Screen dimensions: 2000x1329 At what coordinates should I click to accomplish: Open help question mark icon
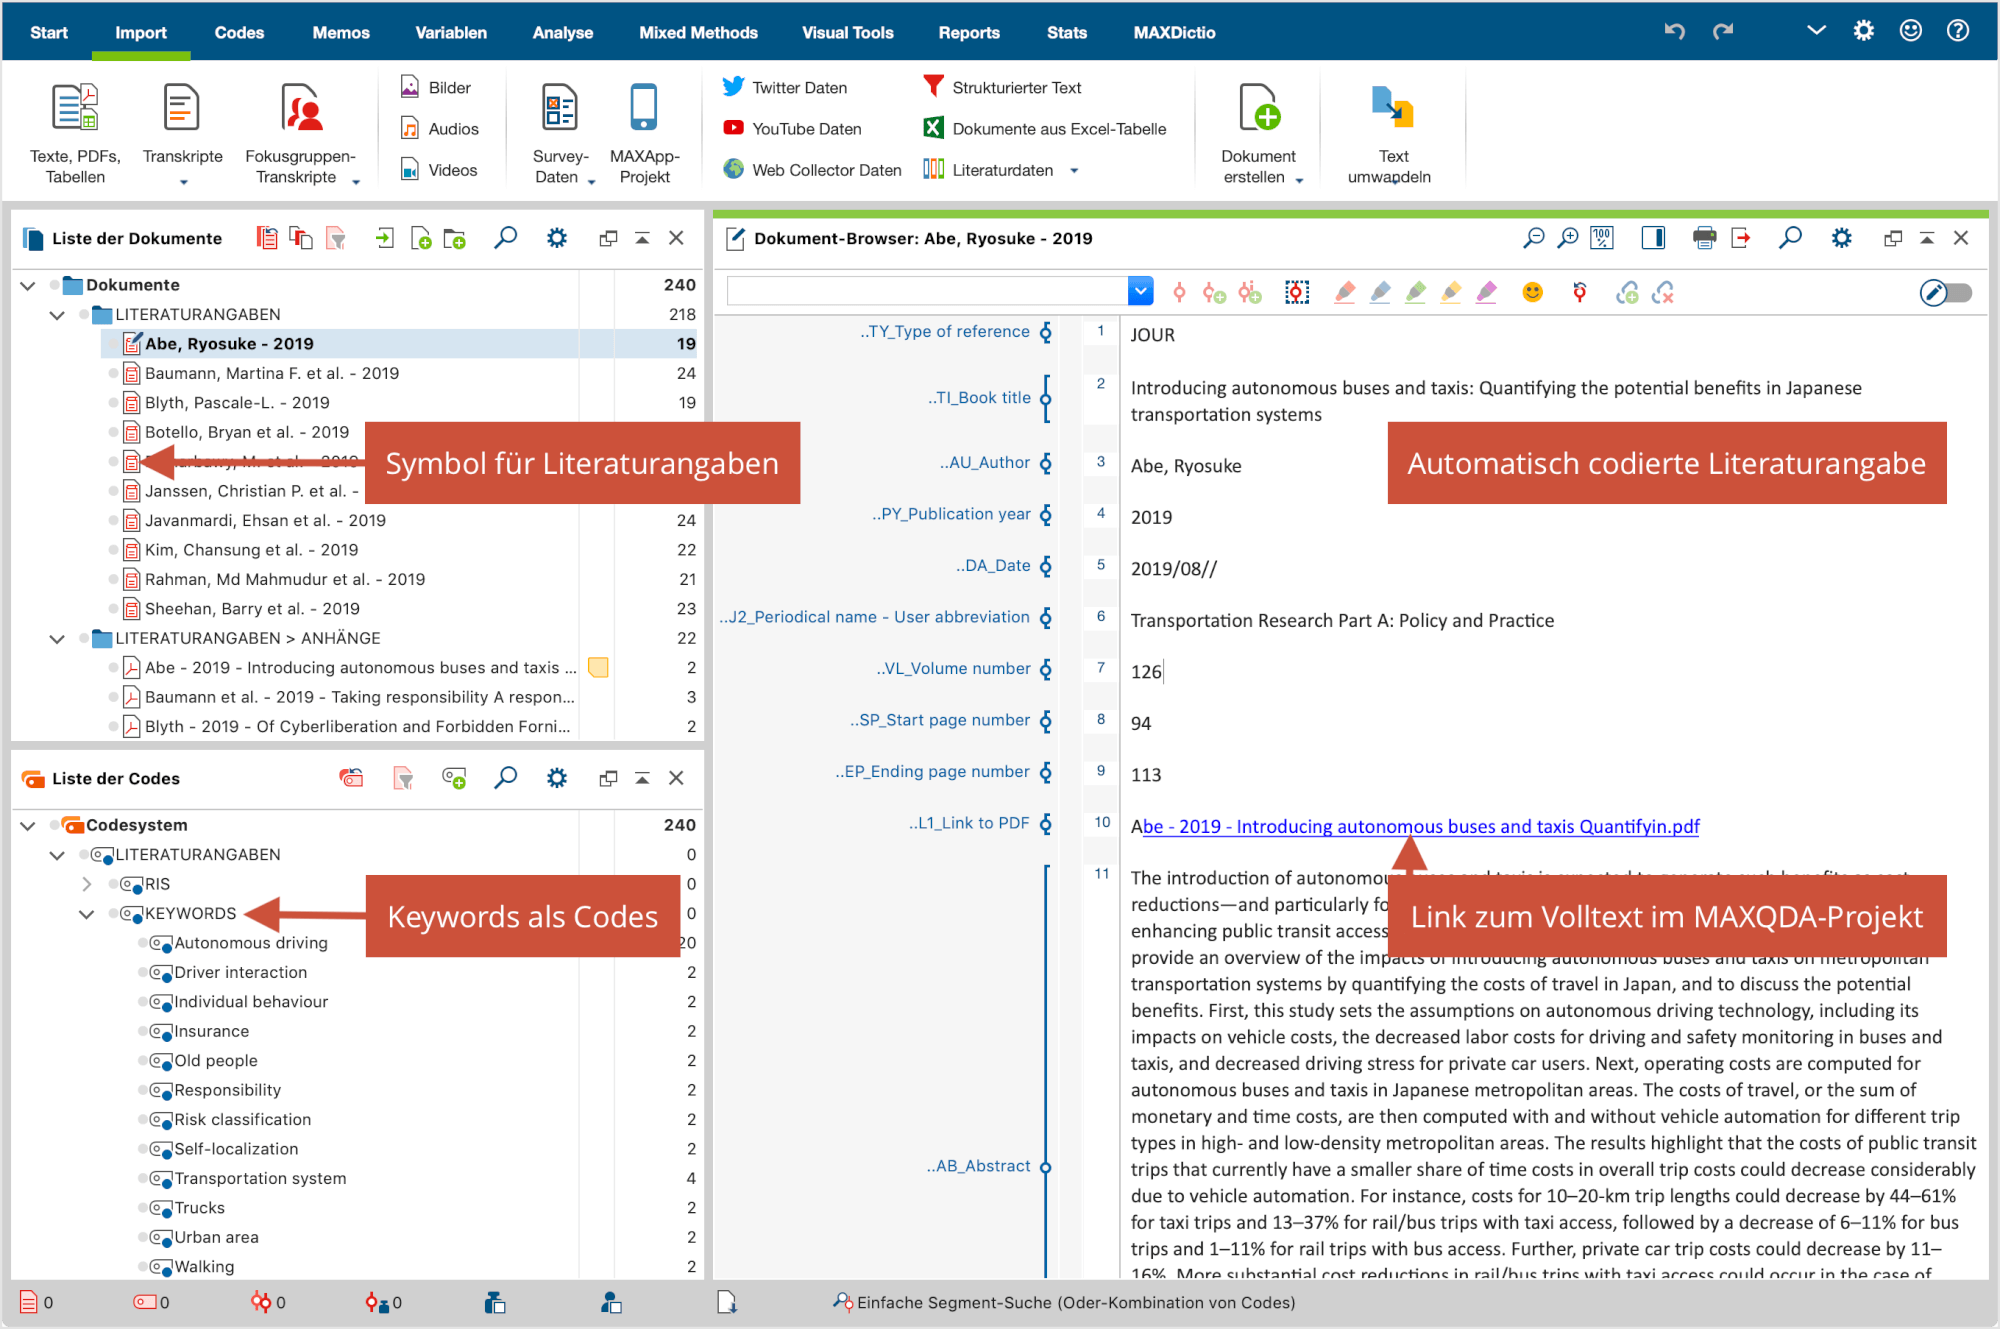click(x=1958, y=31)
